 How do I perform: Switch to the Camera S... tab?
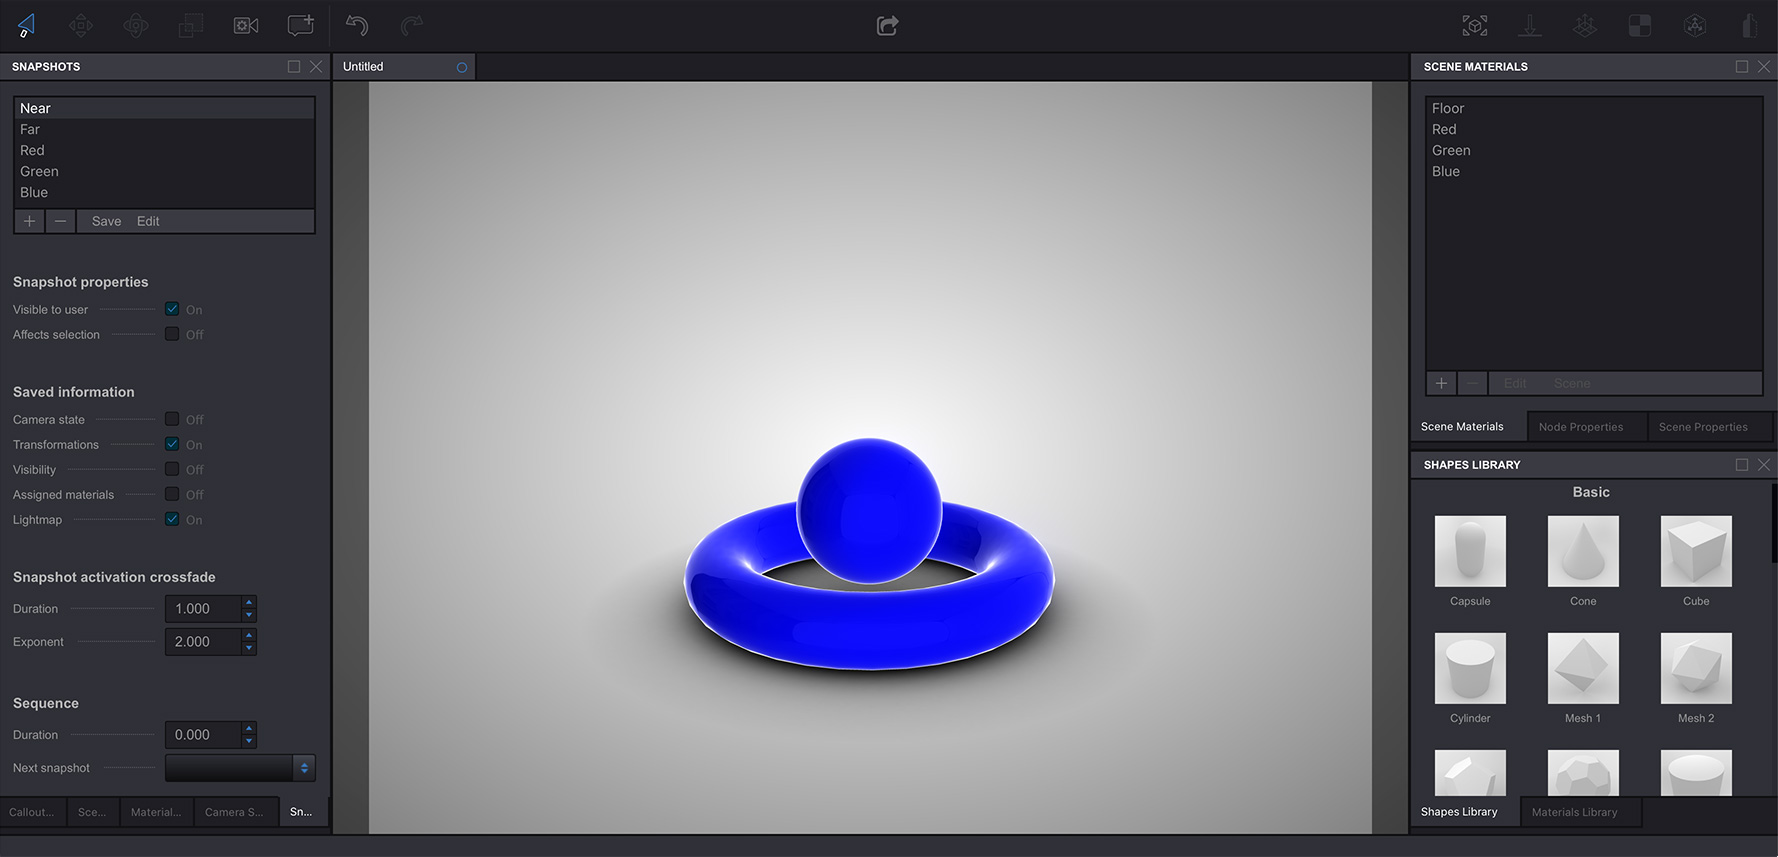tap(234, 812)
